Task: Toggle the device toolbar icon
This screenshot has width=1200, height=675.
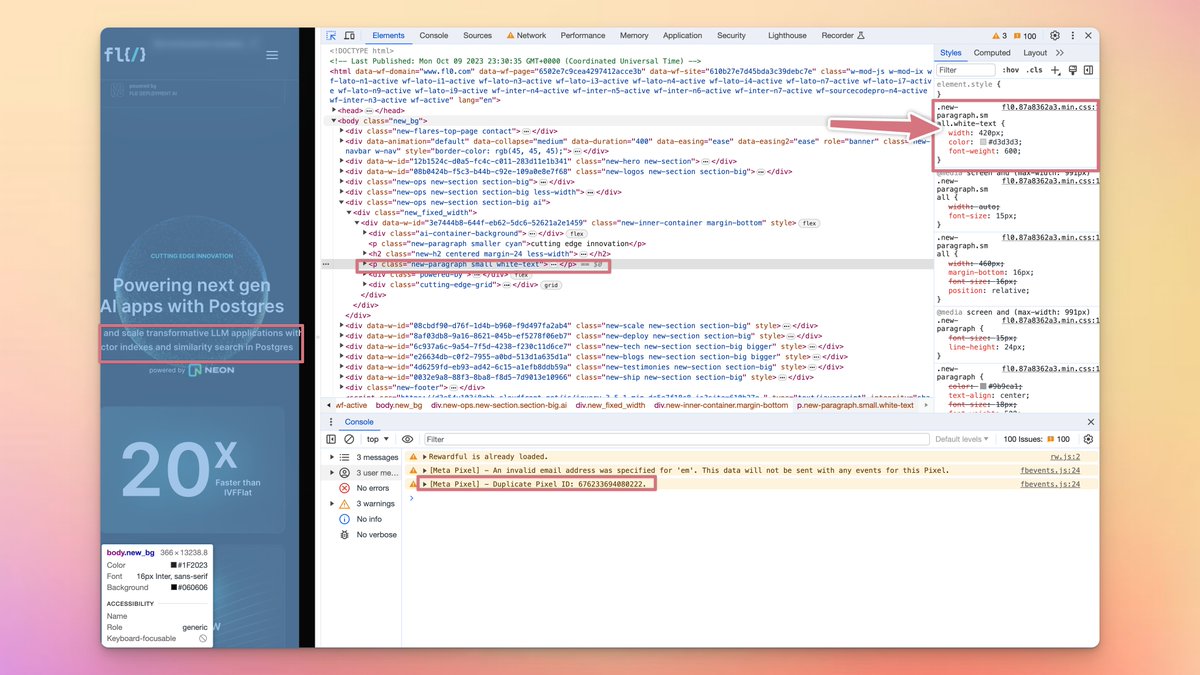Action: click(x=349, y=35)
